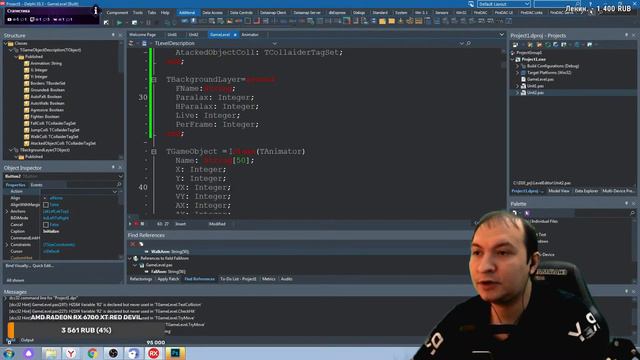Switch to the Data Explorer tab
The image size is (640, 360).
[586, 191]
